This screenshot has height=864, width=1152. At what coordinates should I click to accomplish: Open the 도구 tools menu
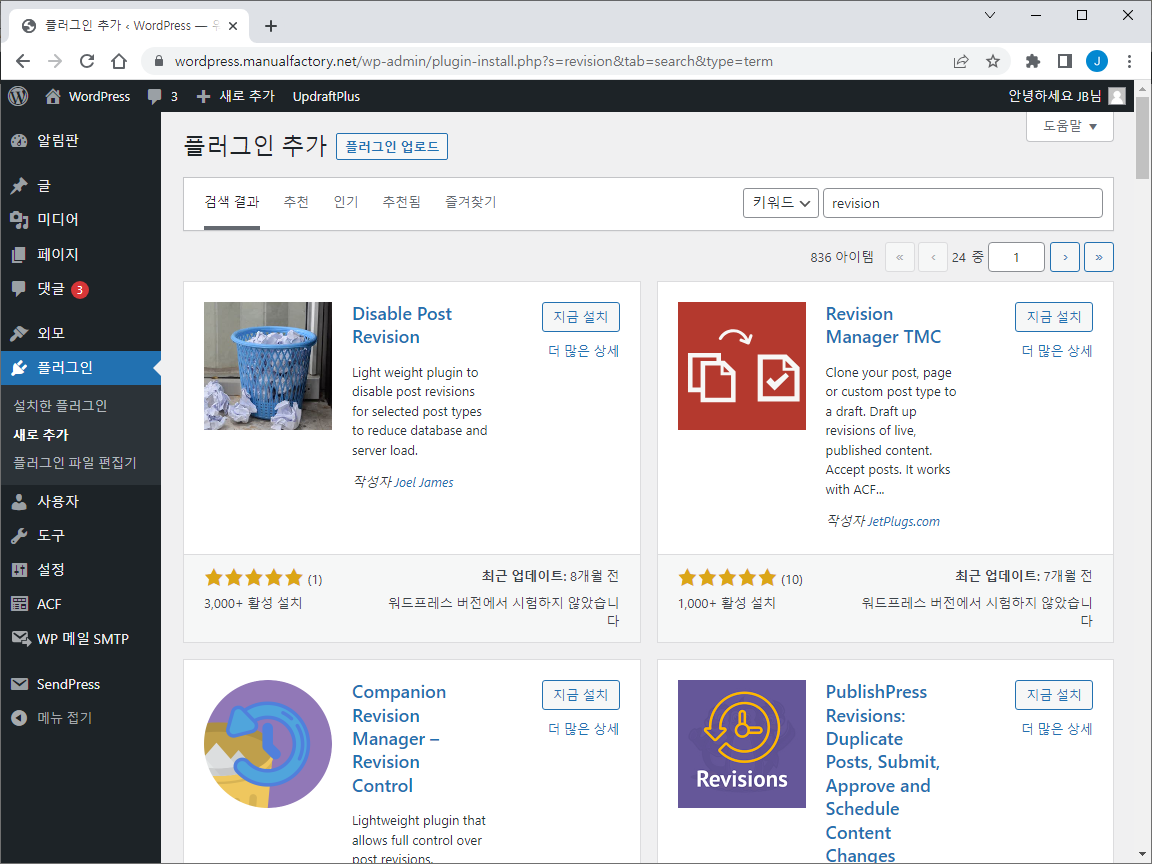(x=80, y=536)
